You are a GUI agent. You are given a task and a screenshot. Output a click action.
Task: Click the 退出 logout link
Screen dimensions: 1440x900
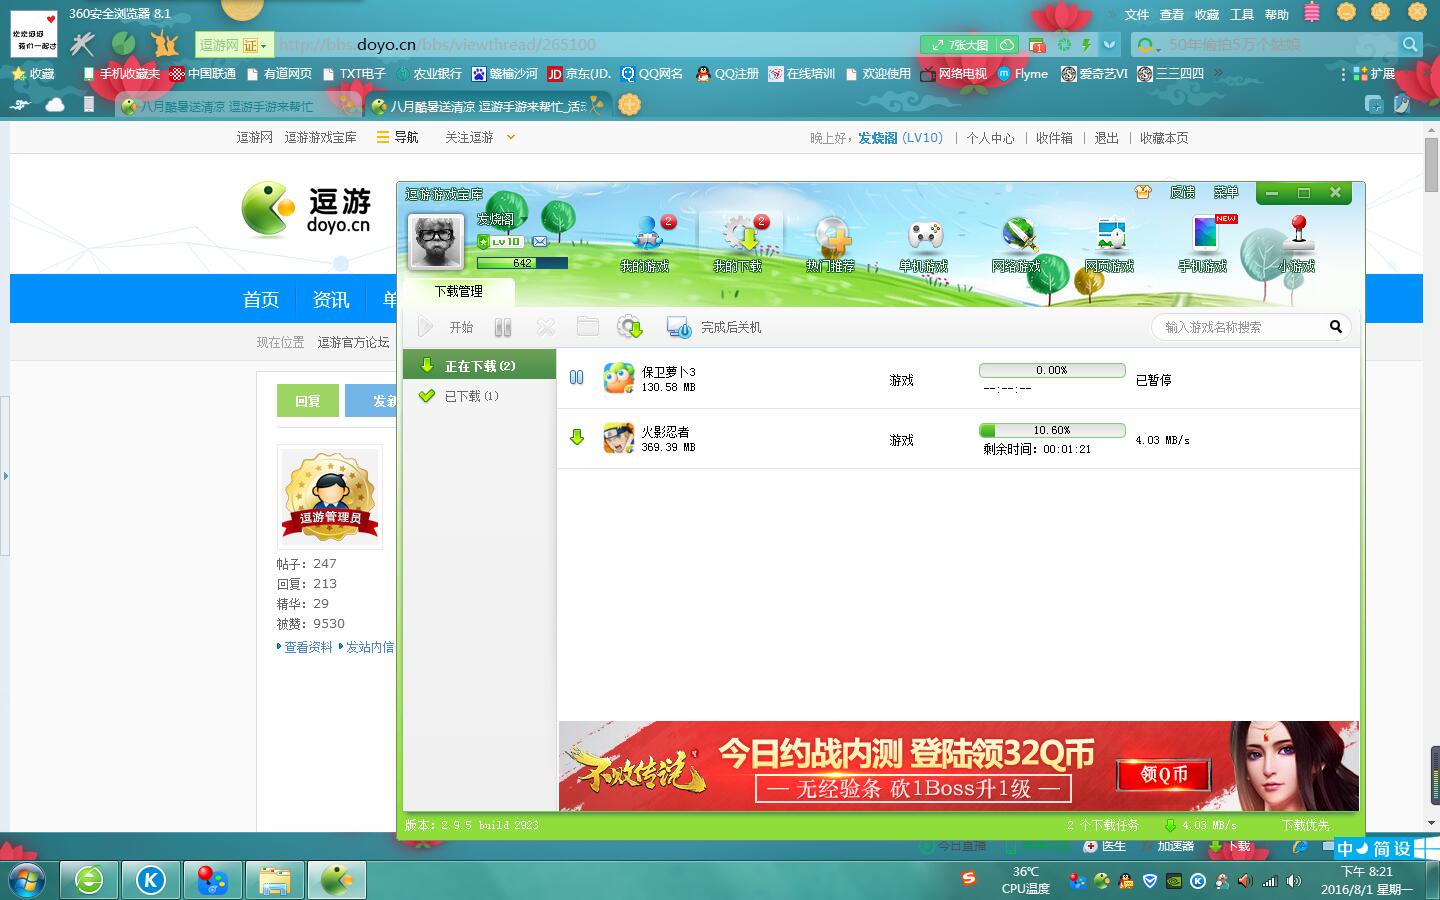point(1106,138)
